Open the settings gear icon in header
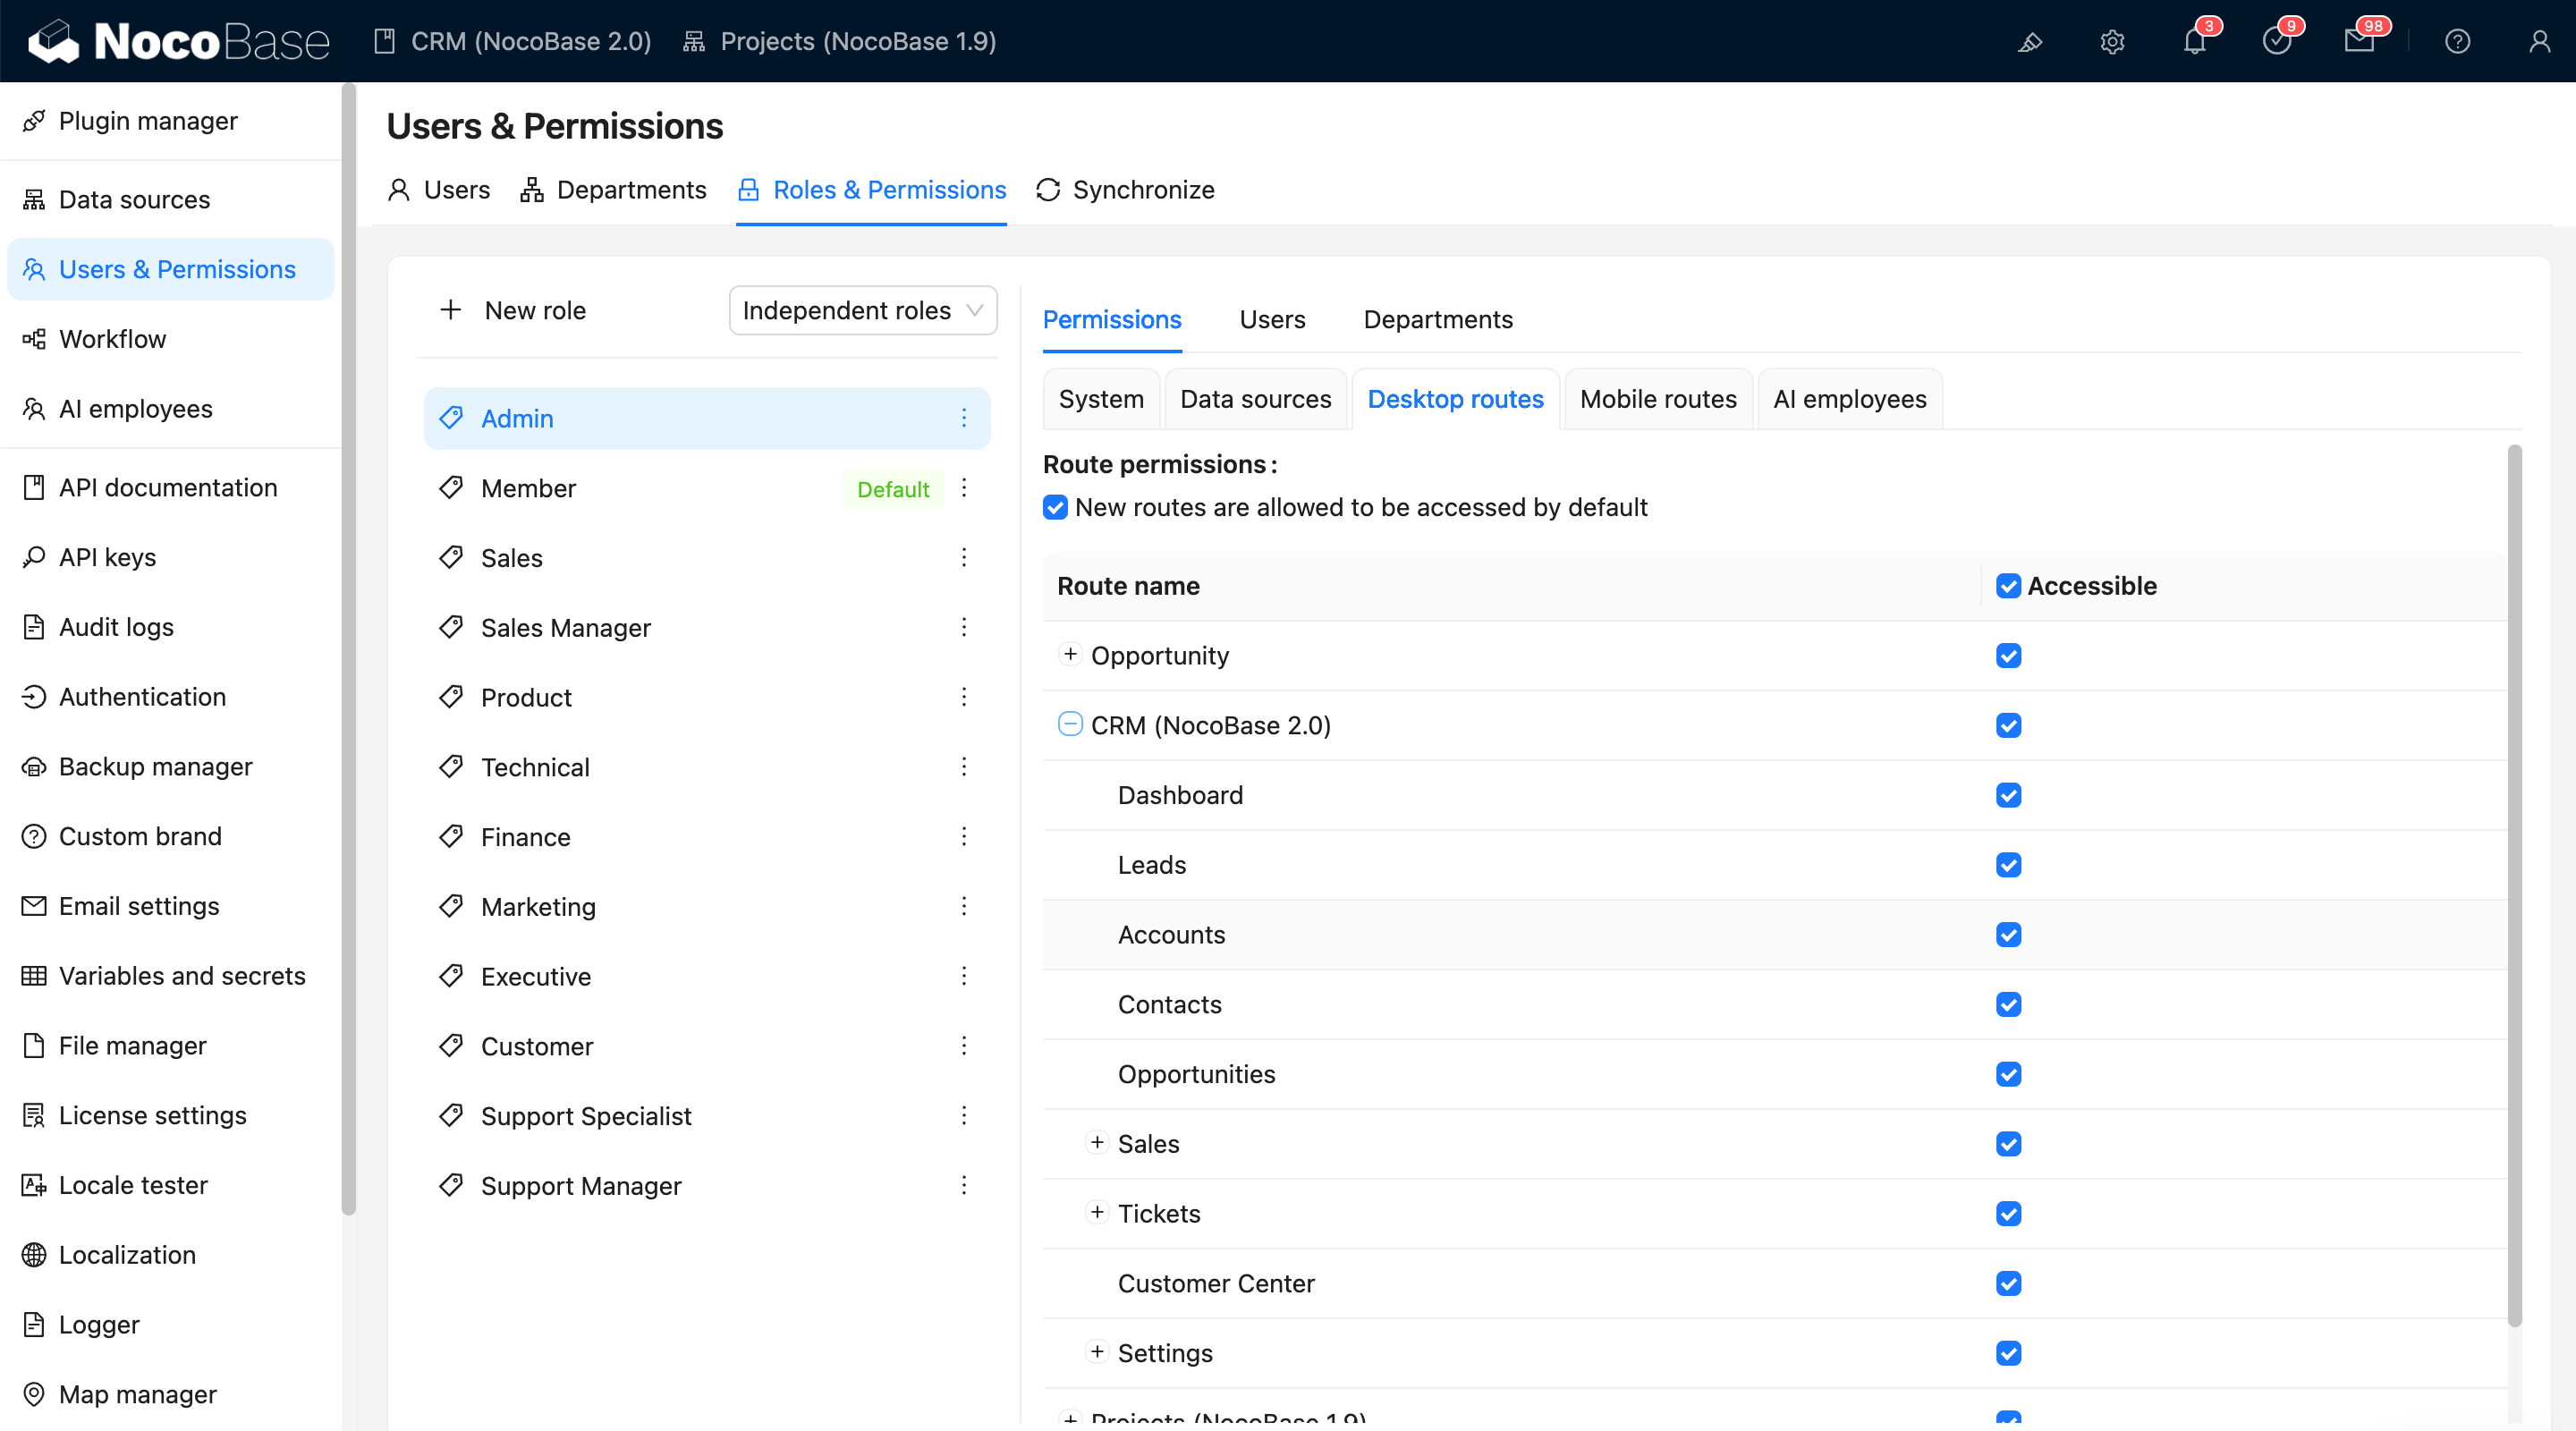 click(2111, 42)
